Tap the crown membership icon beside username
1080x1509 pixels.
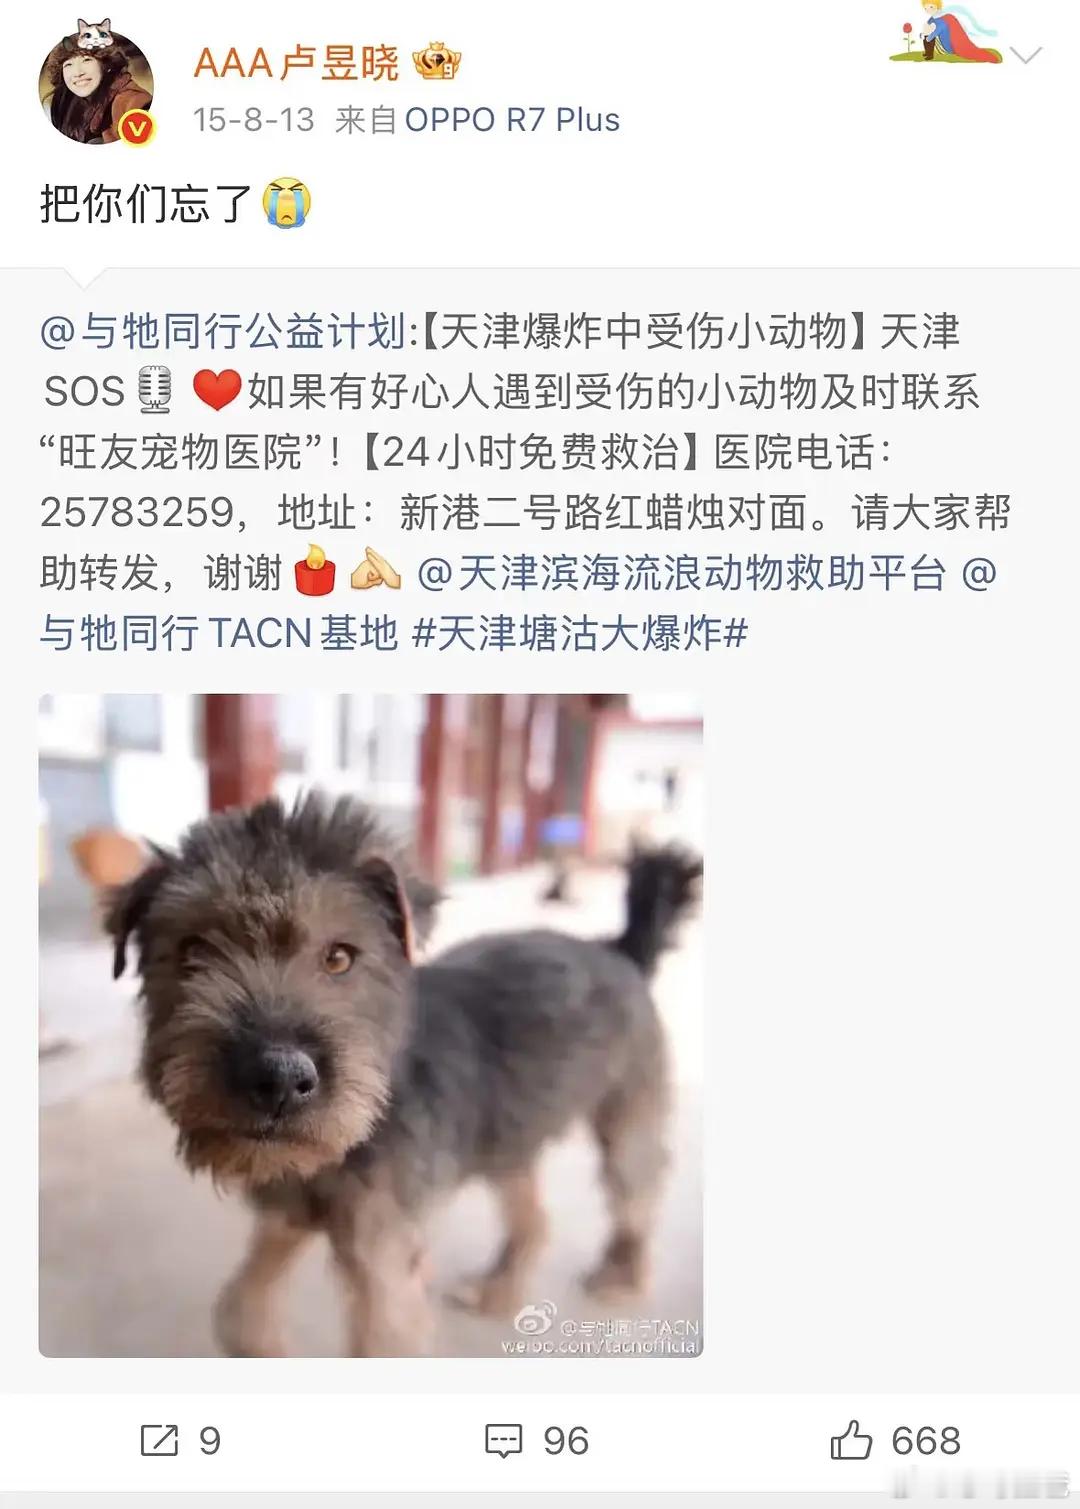pos(436,62)
